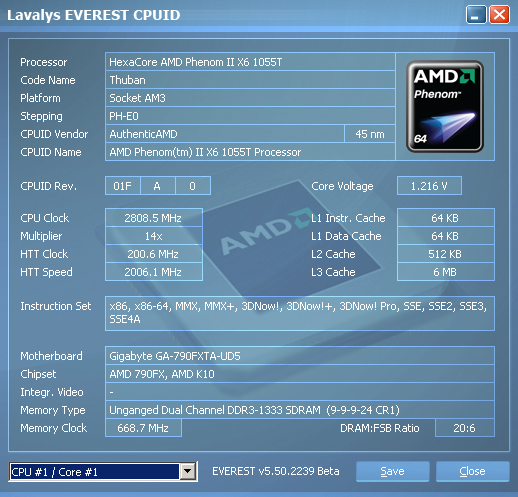Click the Integr. Video label
Viewport: 518px width, 497px height.
click(52, 392)
